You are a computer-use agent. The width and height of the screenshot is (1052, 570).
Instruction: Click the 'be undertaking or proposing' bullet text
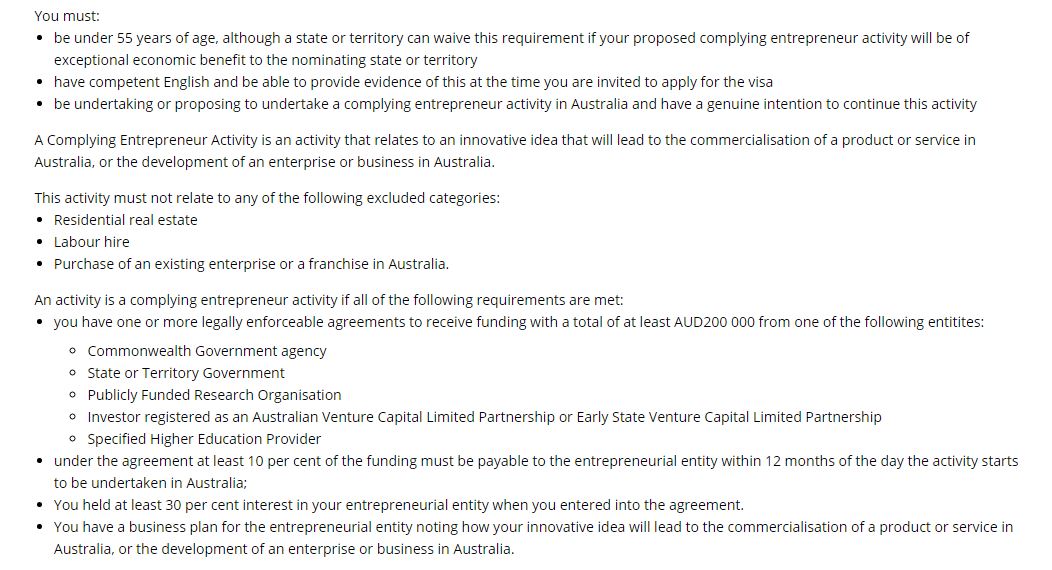515,104
